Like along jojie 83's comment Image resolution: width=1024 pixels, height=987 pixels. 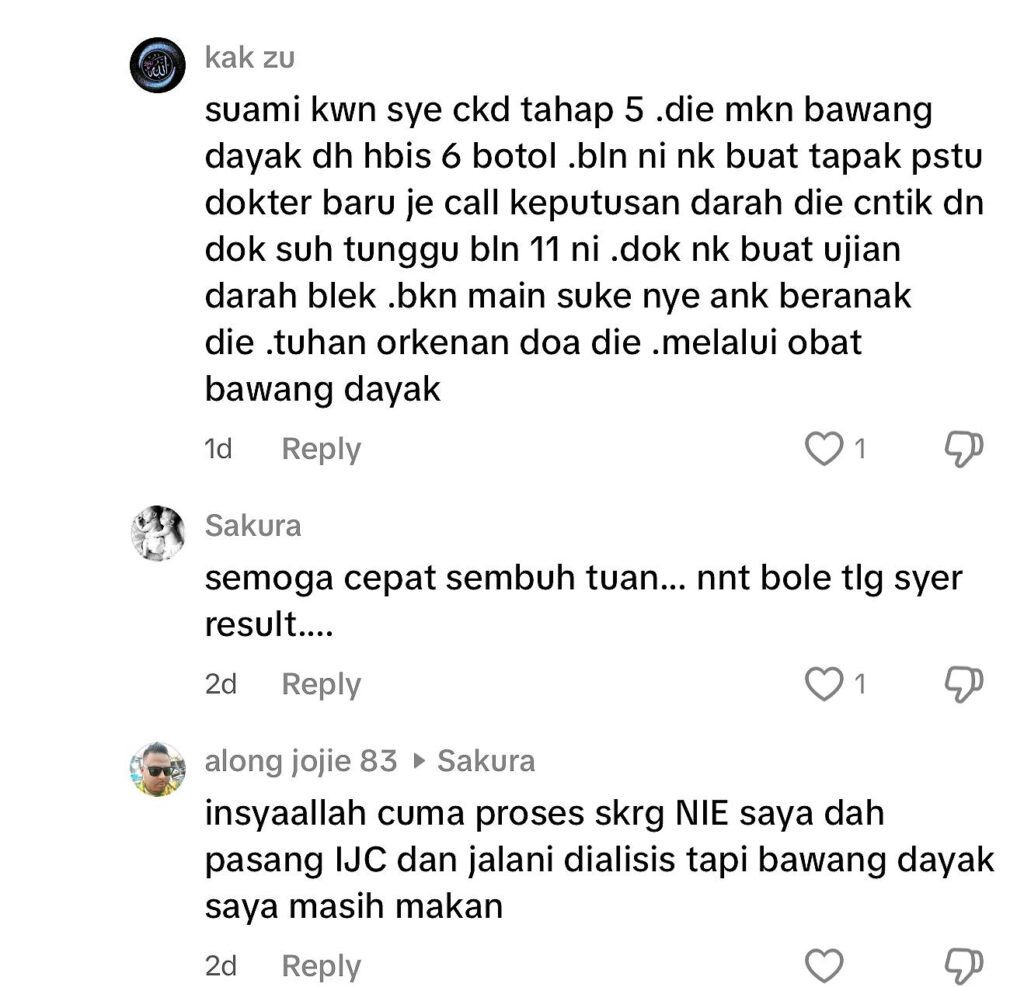[x=824, y=966]
